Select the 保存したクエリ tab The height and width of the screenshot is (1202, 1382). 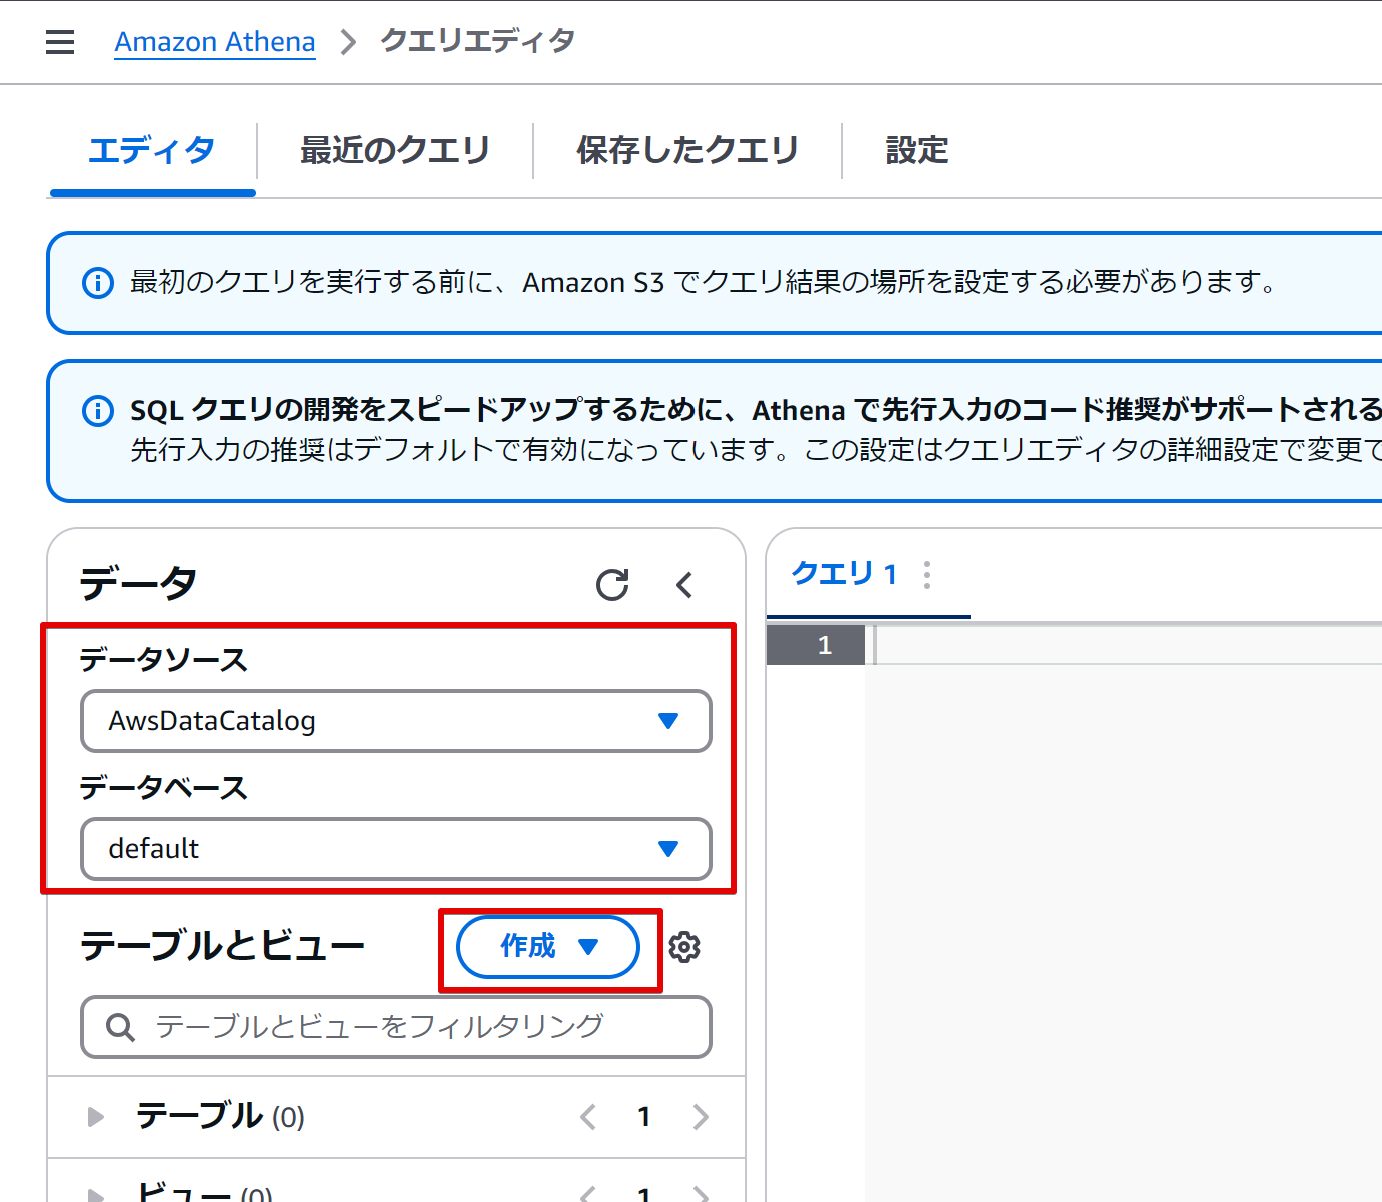point(686,150)
